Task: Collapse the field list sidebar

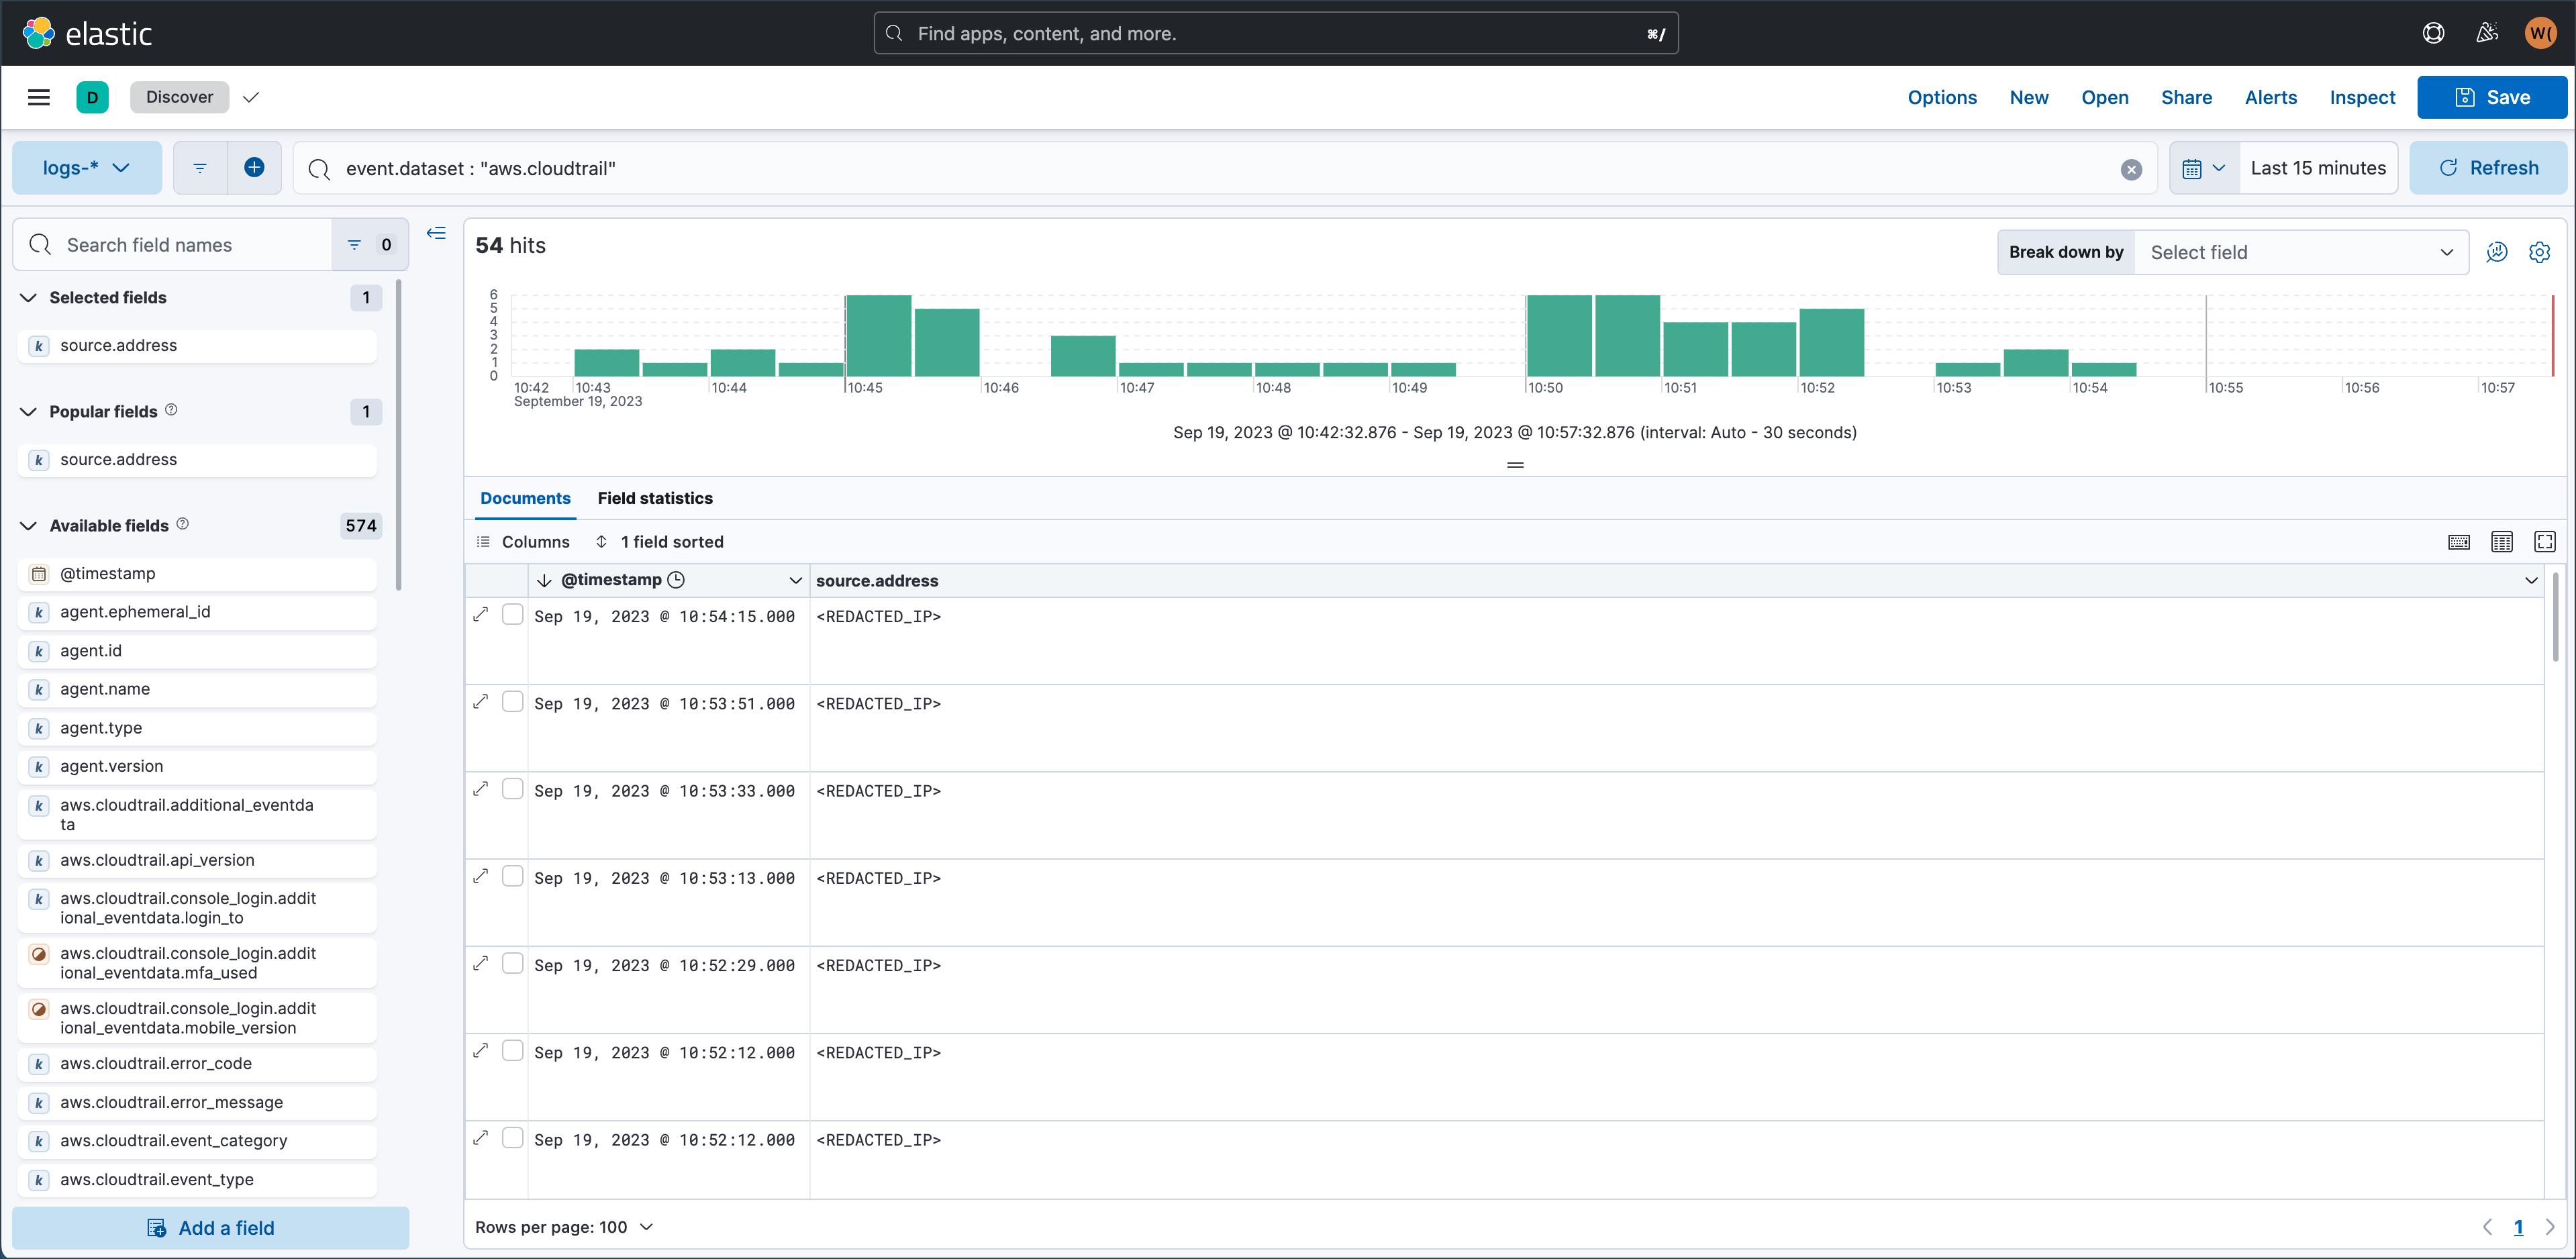Action: tap(437, 232)
